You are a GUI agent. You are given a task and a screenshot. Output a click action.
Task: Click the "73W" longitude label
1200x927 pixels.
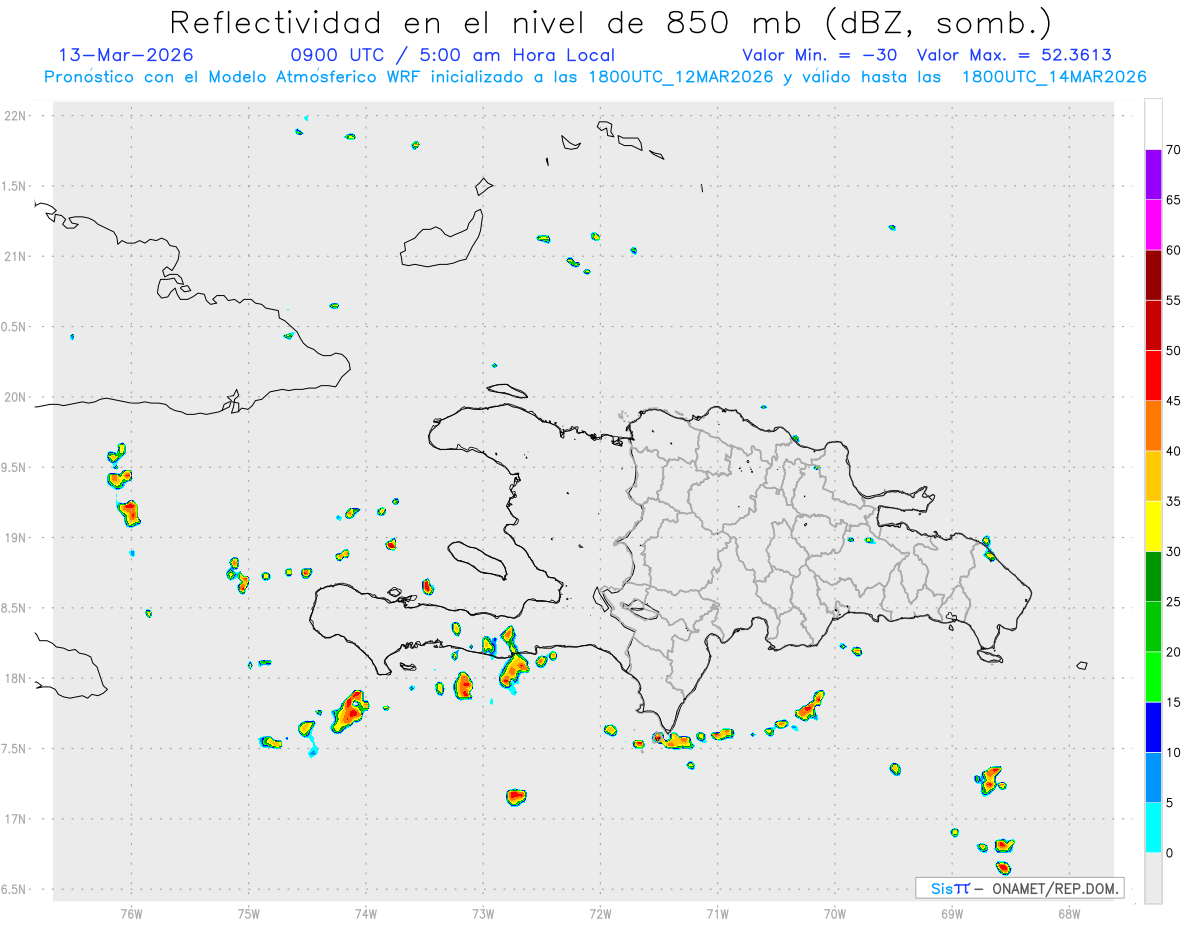[x=483, y=913]
